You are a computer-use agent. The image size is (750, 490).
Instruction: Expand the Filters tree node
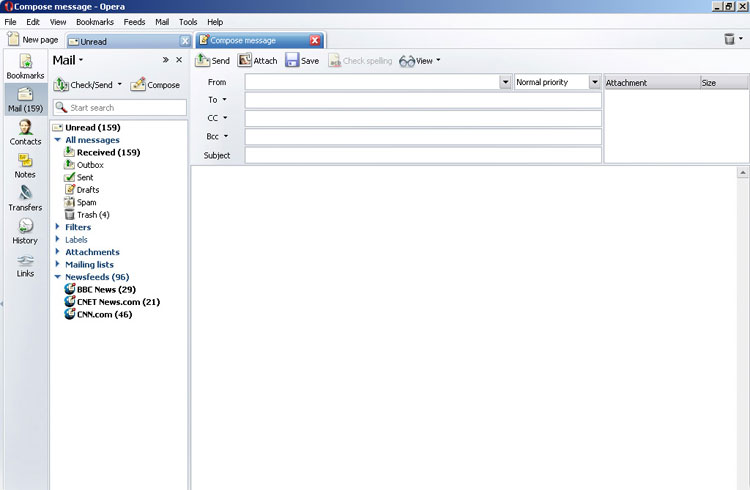[x=57, y=226]
